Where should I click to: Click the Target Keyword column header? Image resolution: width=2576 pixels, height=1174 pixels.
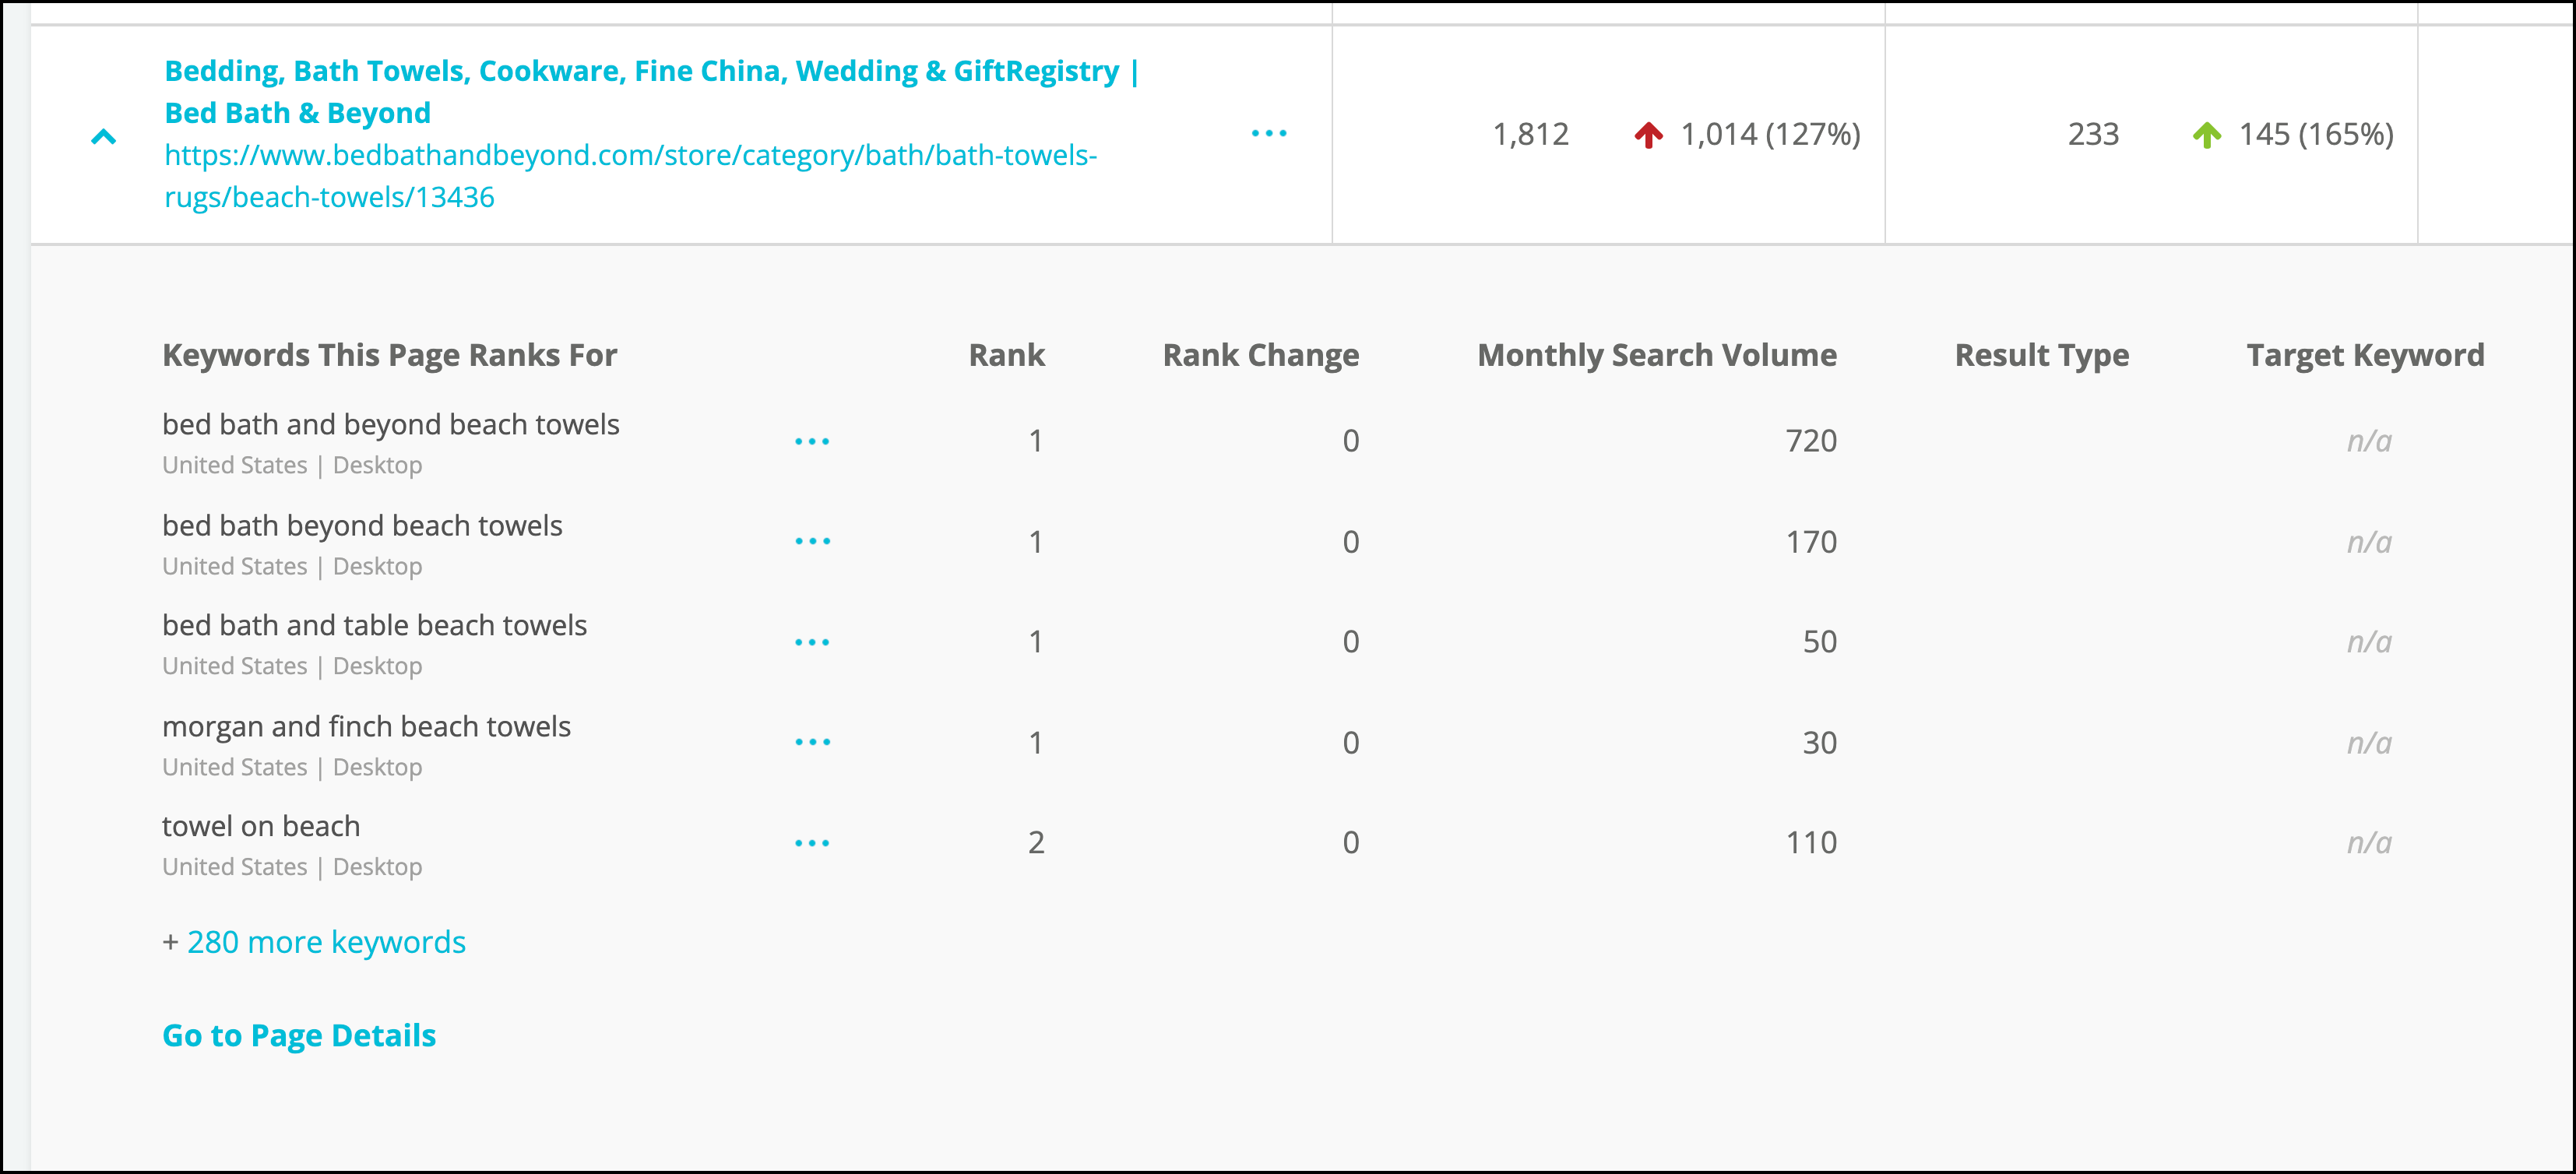click(2365, 355)
